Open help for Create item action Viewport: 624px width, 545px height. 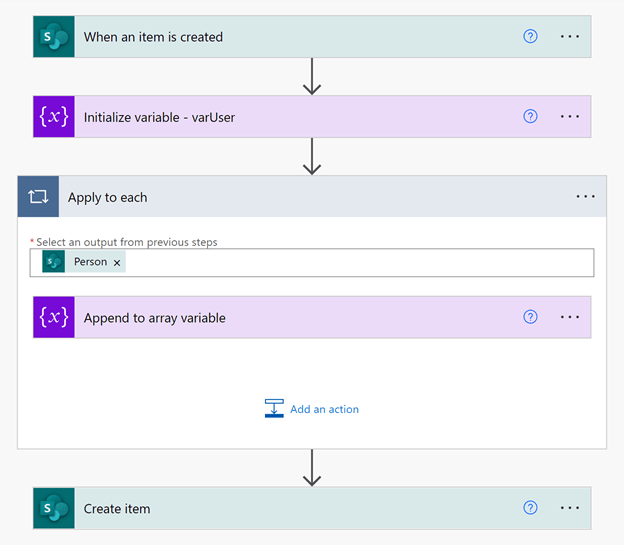tap(530, 508)
